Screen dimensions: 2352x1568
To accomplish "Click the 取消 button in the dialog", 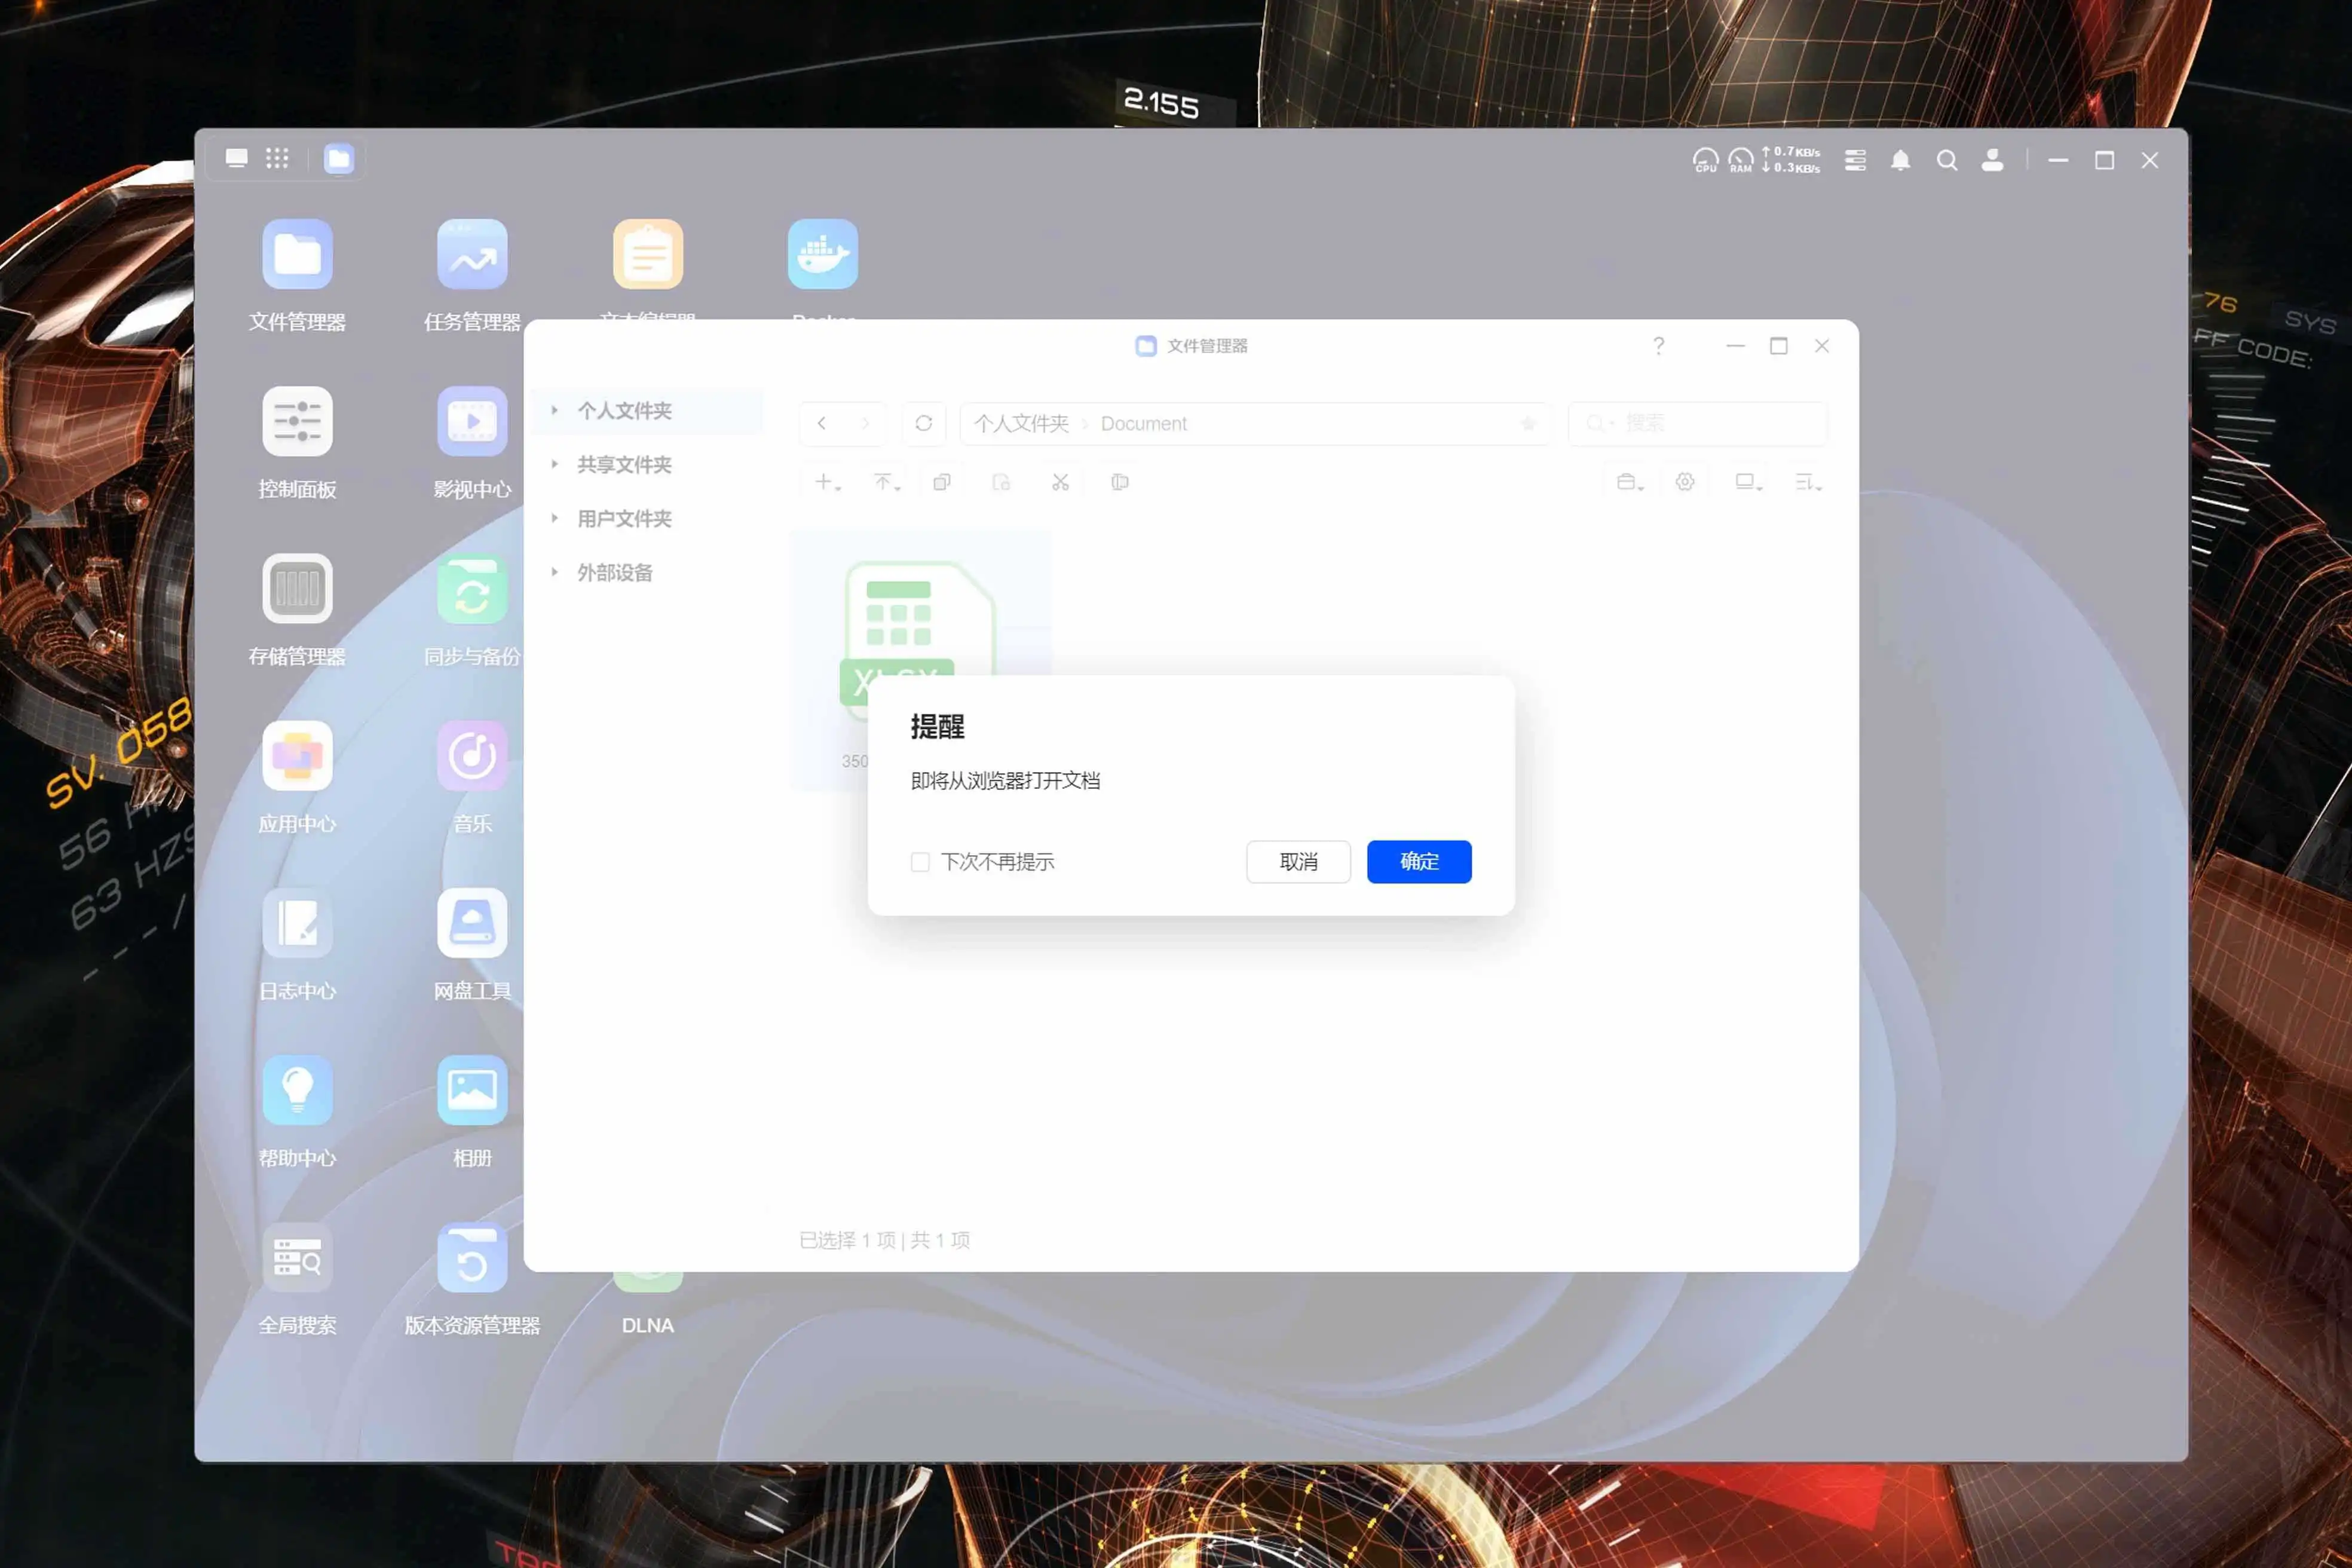I will (1298, 861).
